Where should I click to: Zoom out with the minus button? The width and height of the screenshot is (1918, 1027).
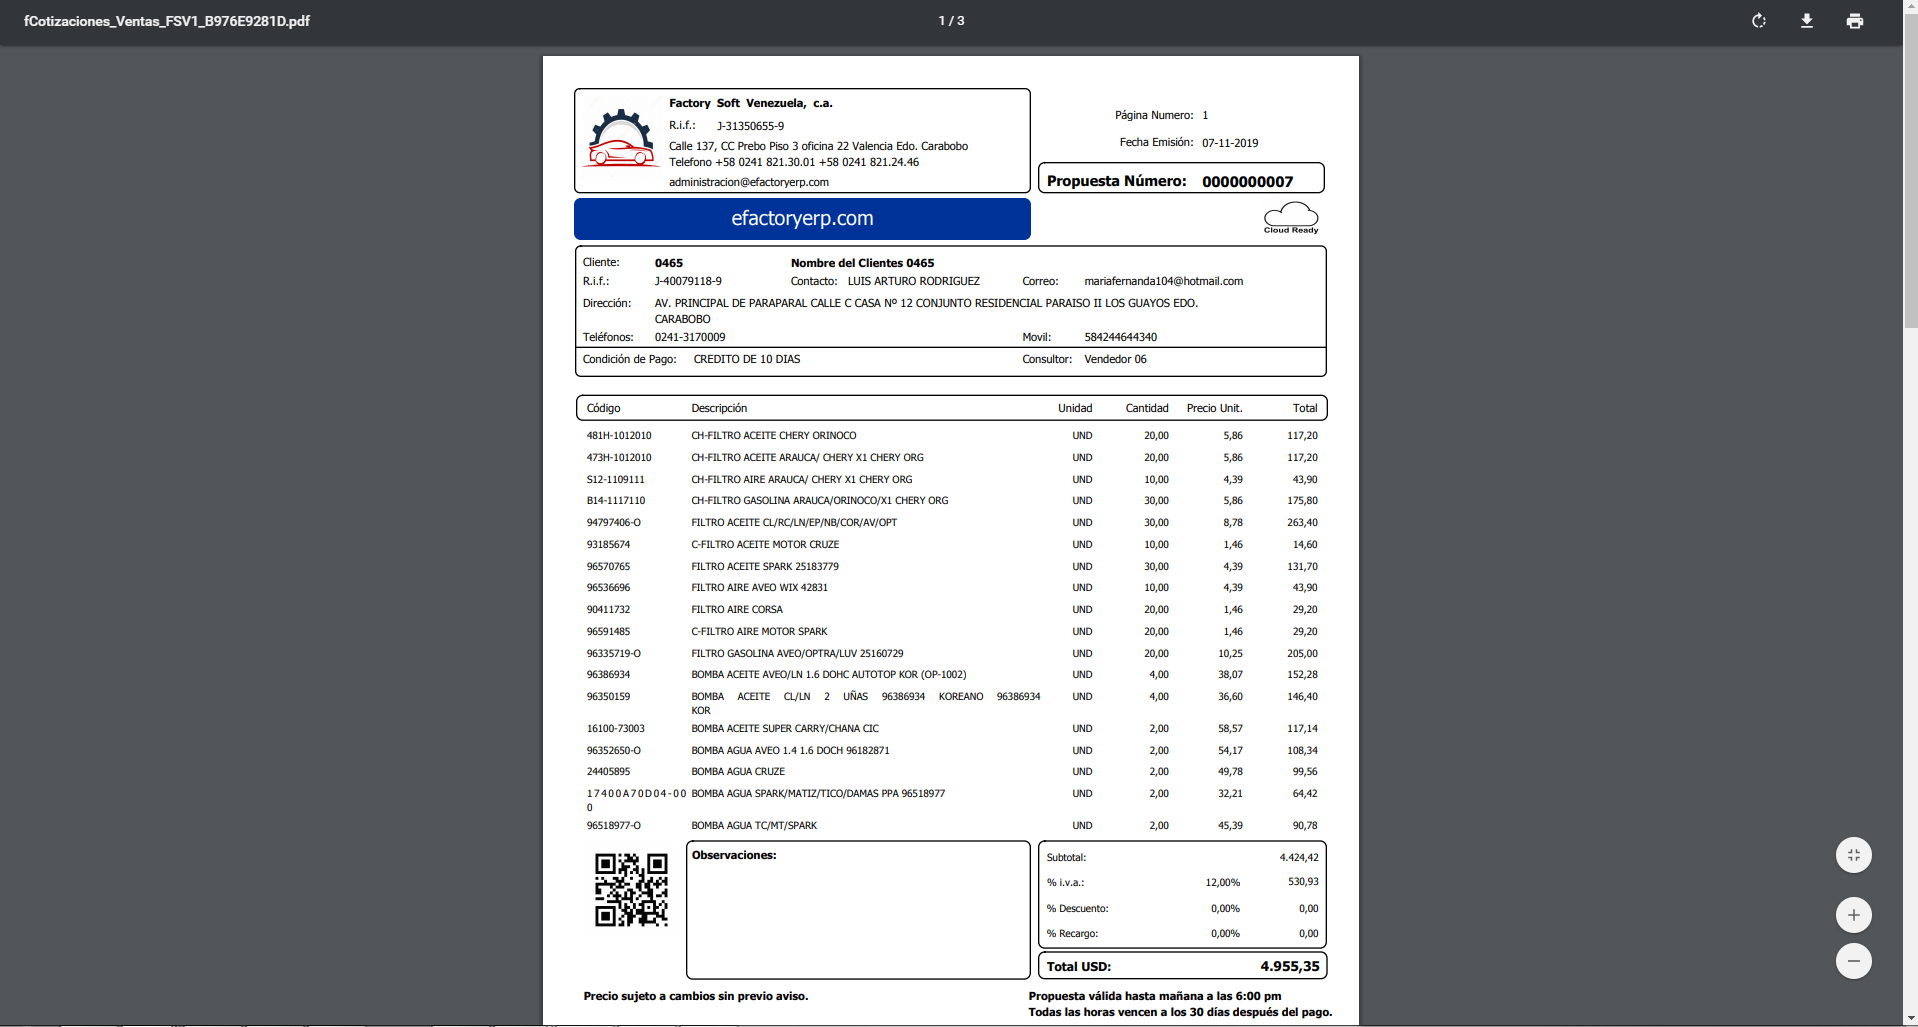1854,961
